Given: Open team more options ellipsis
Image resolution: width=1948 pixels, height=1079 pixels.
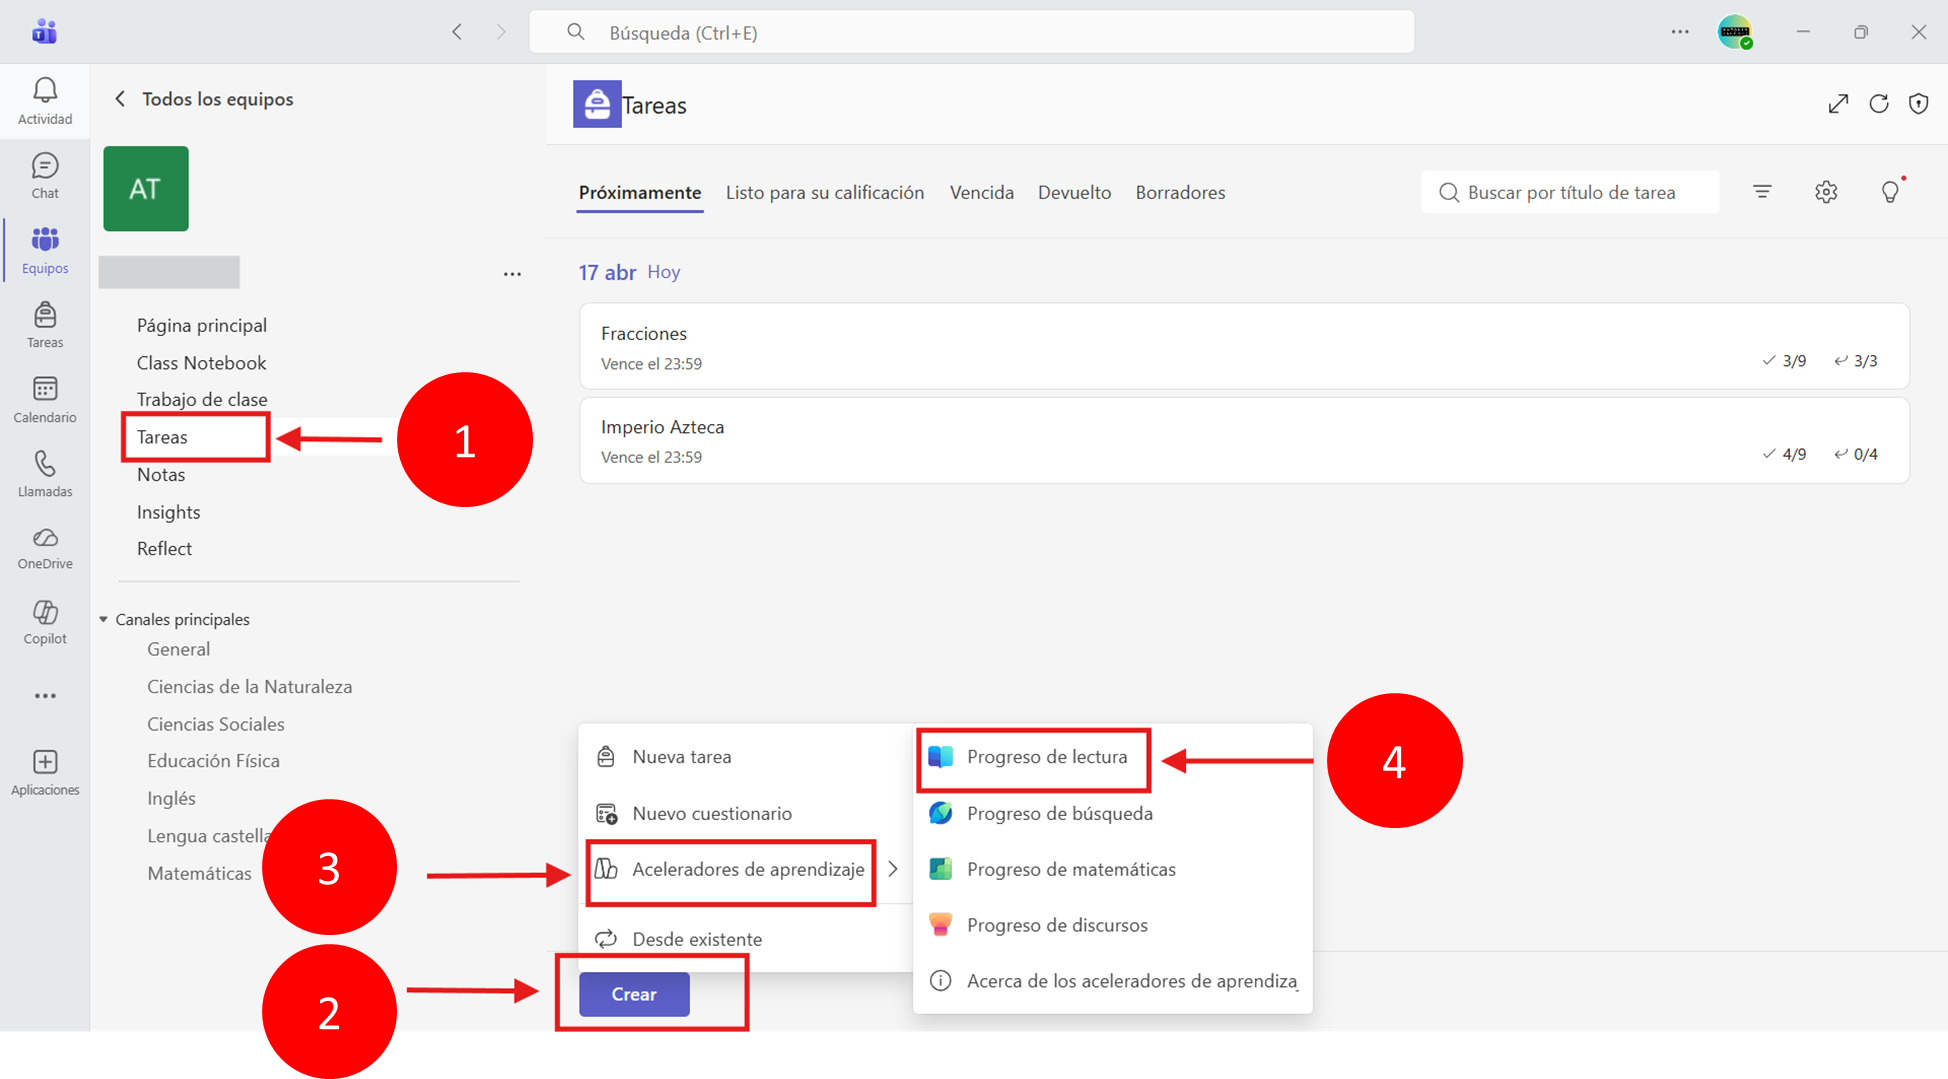Looking at the screenshot, I should pyautogui.click(x=512, y=274).
